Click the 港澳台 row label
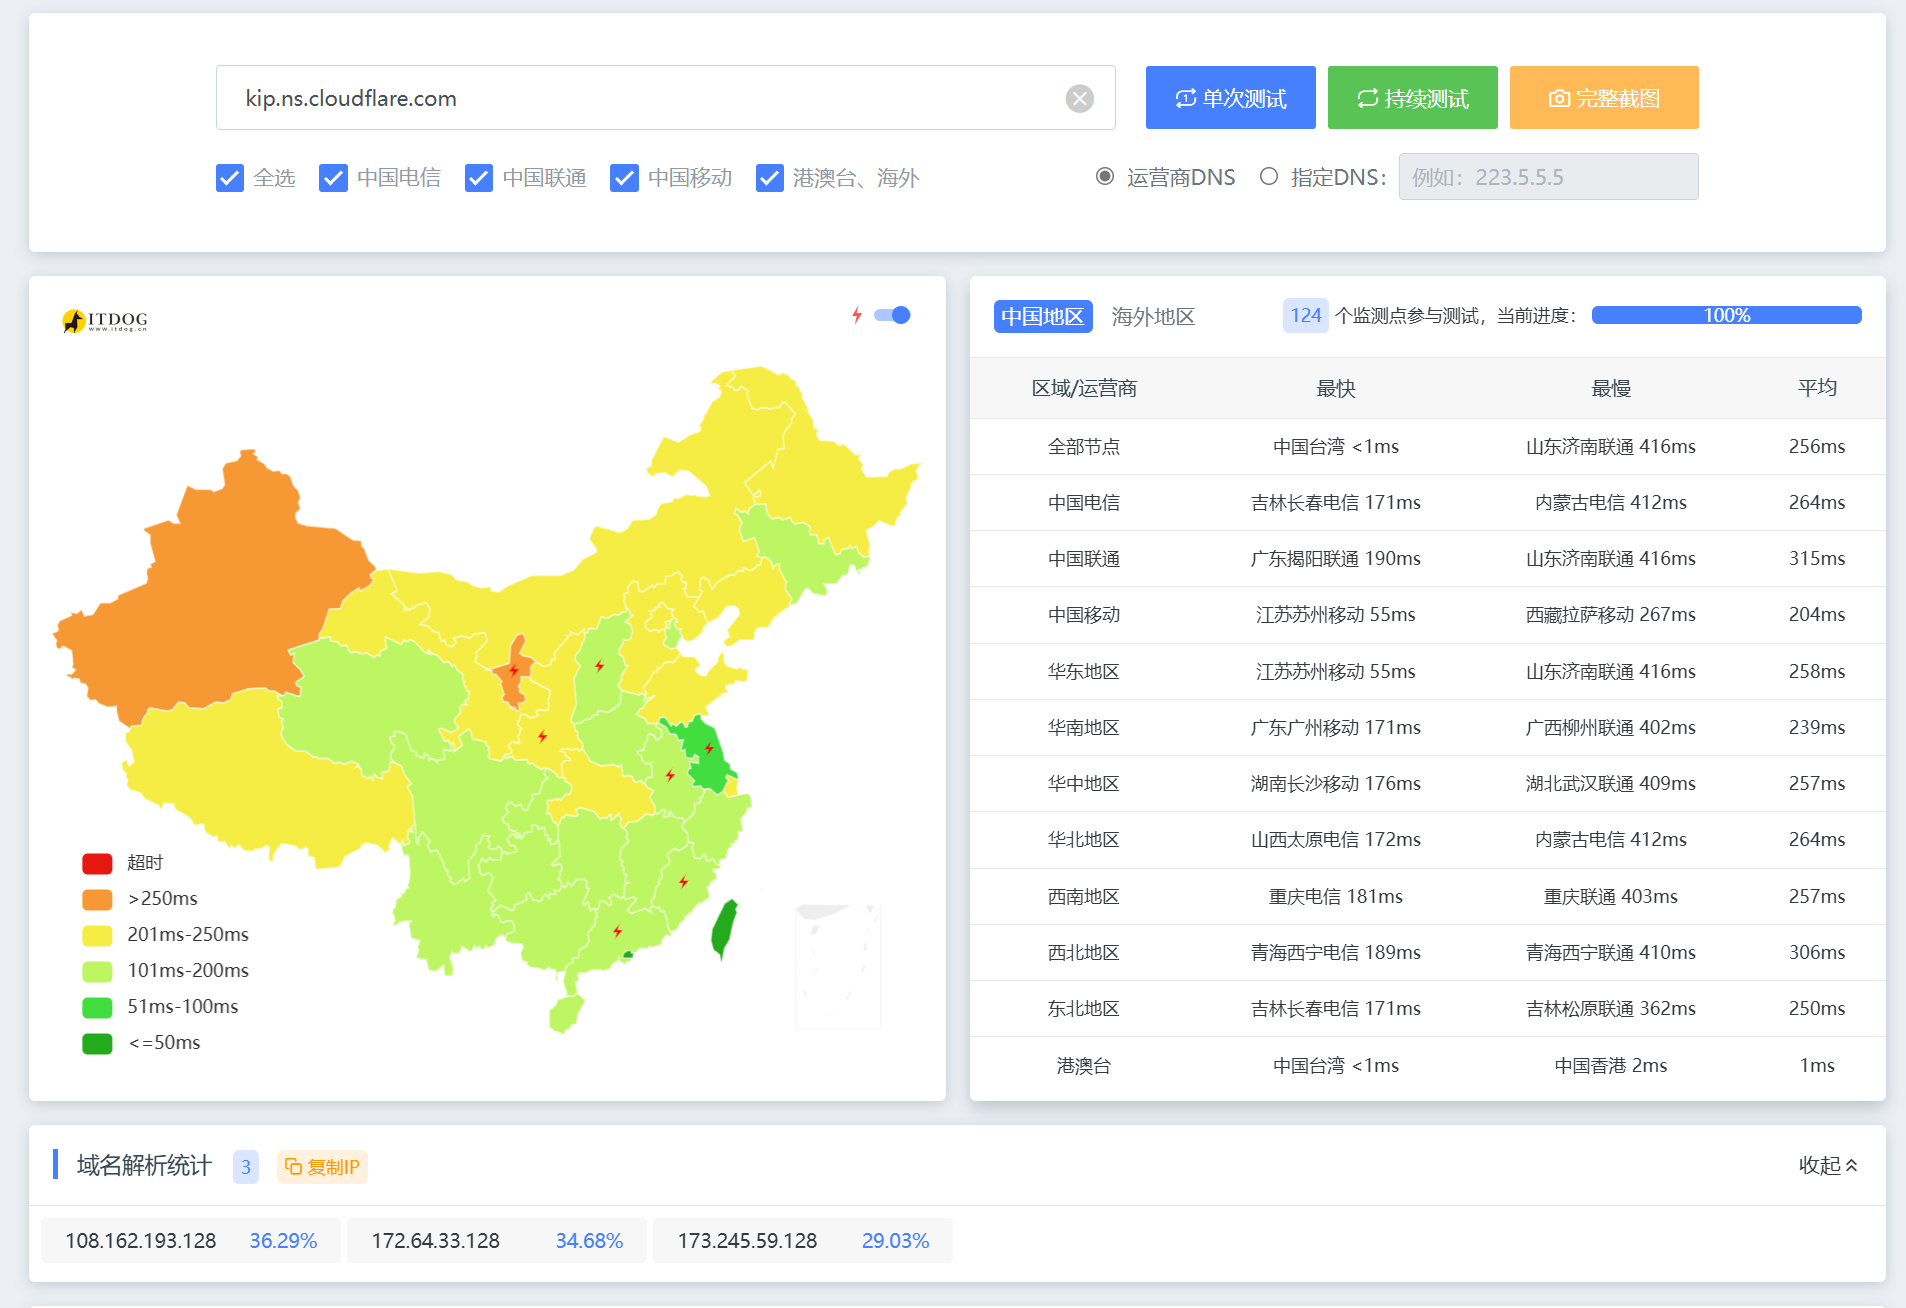Screen dimensions: 1906x1308 click(1084, 1065)
